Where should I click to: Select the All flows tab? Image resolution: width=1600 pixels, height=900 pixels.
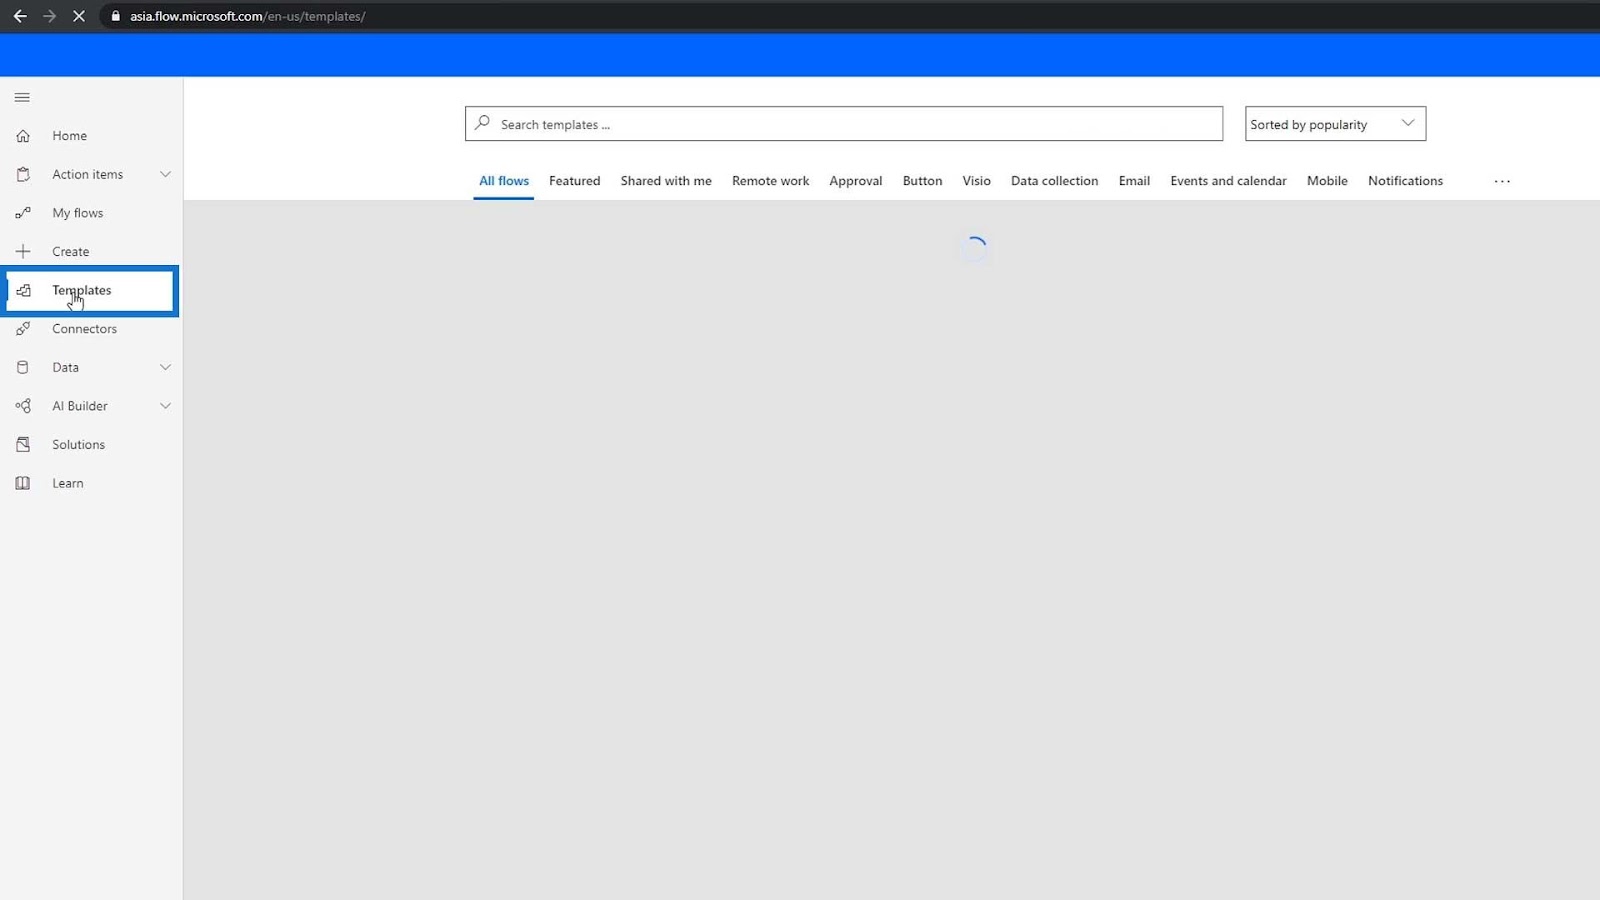(x=504, y=181)
